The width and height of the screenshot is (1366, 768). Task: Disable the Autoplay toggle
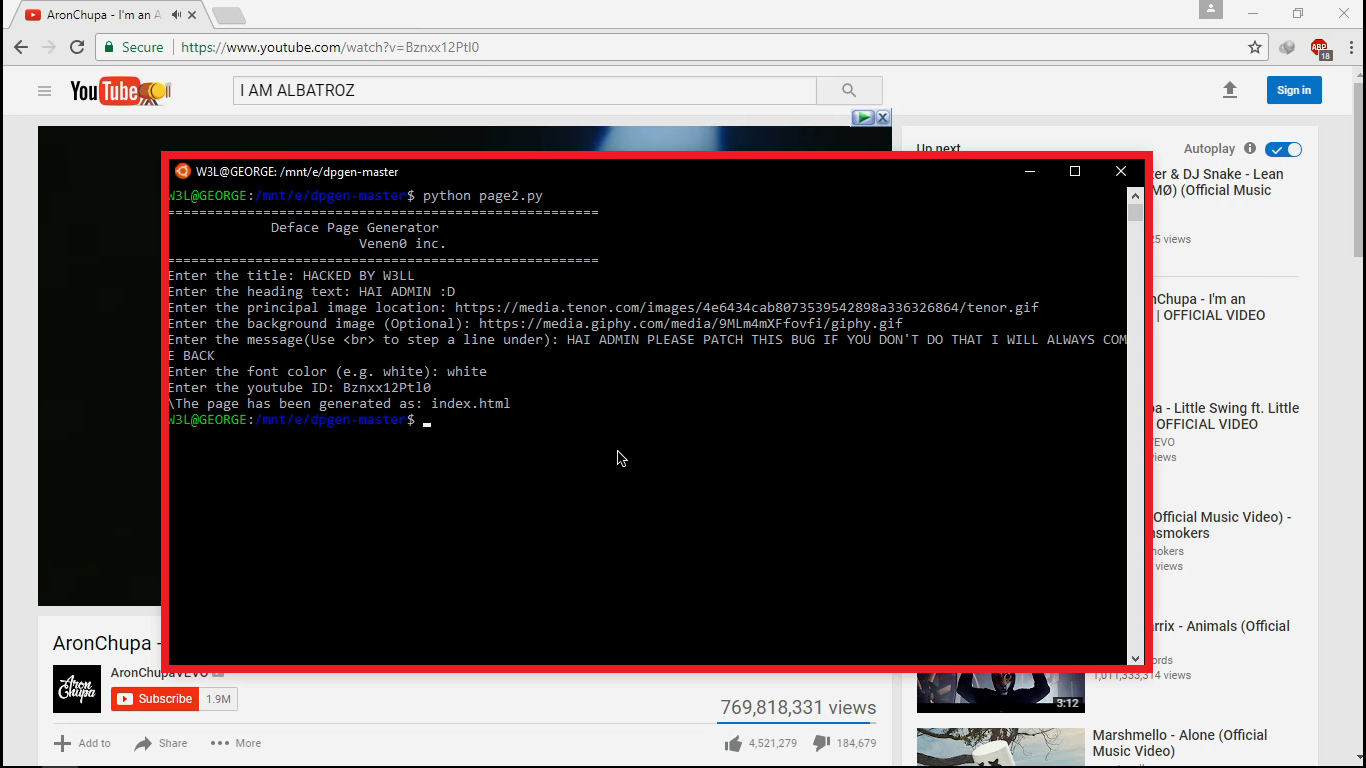pyautogui.click(x=1283, y=149)
